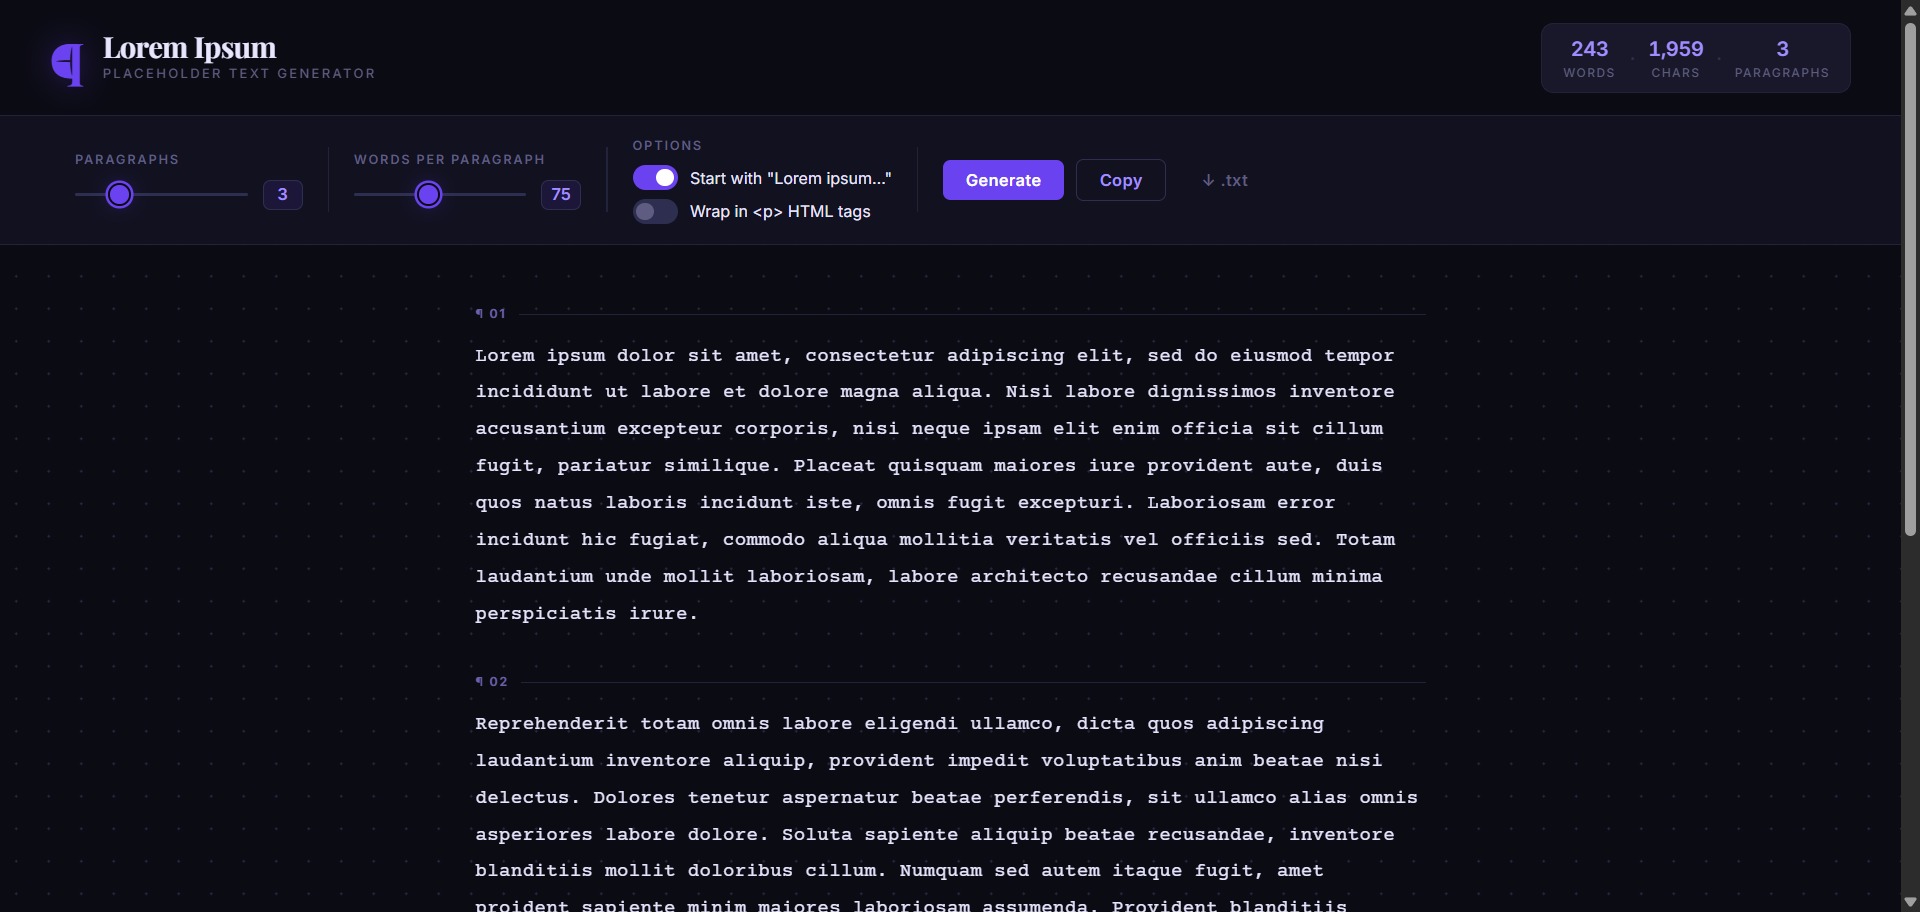Click the PARAGRAPHS slider label
Viewport: 1920px width, 912px height.
point(127,160)
